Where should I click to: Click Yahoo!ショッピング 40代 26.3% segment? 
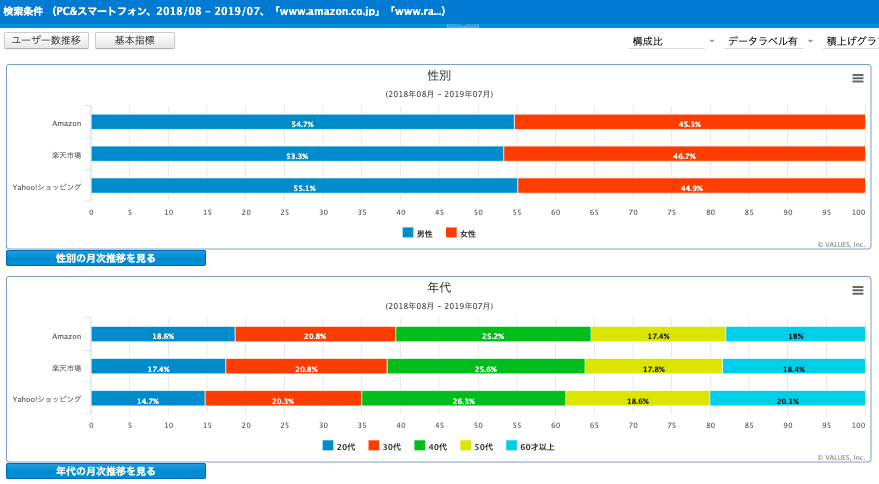pyautogui.click(x=464, y=399)
